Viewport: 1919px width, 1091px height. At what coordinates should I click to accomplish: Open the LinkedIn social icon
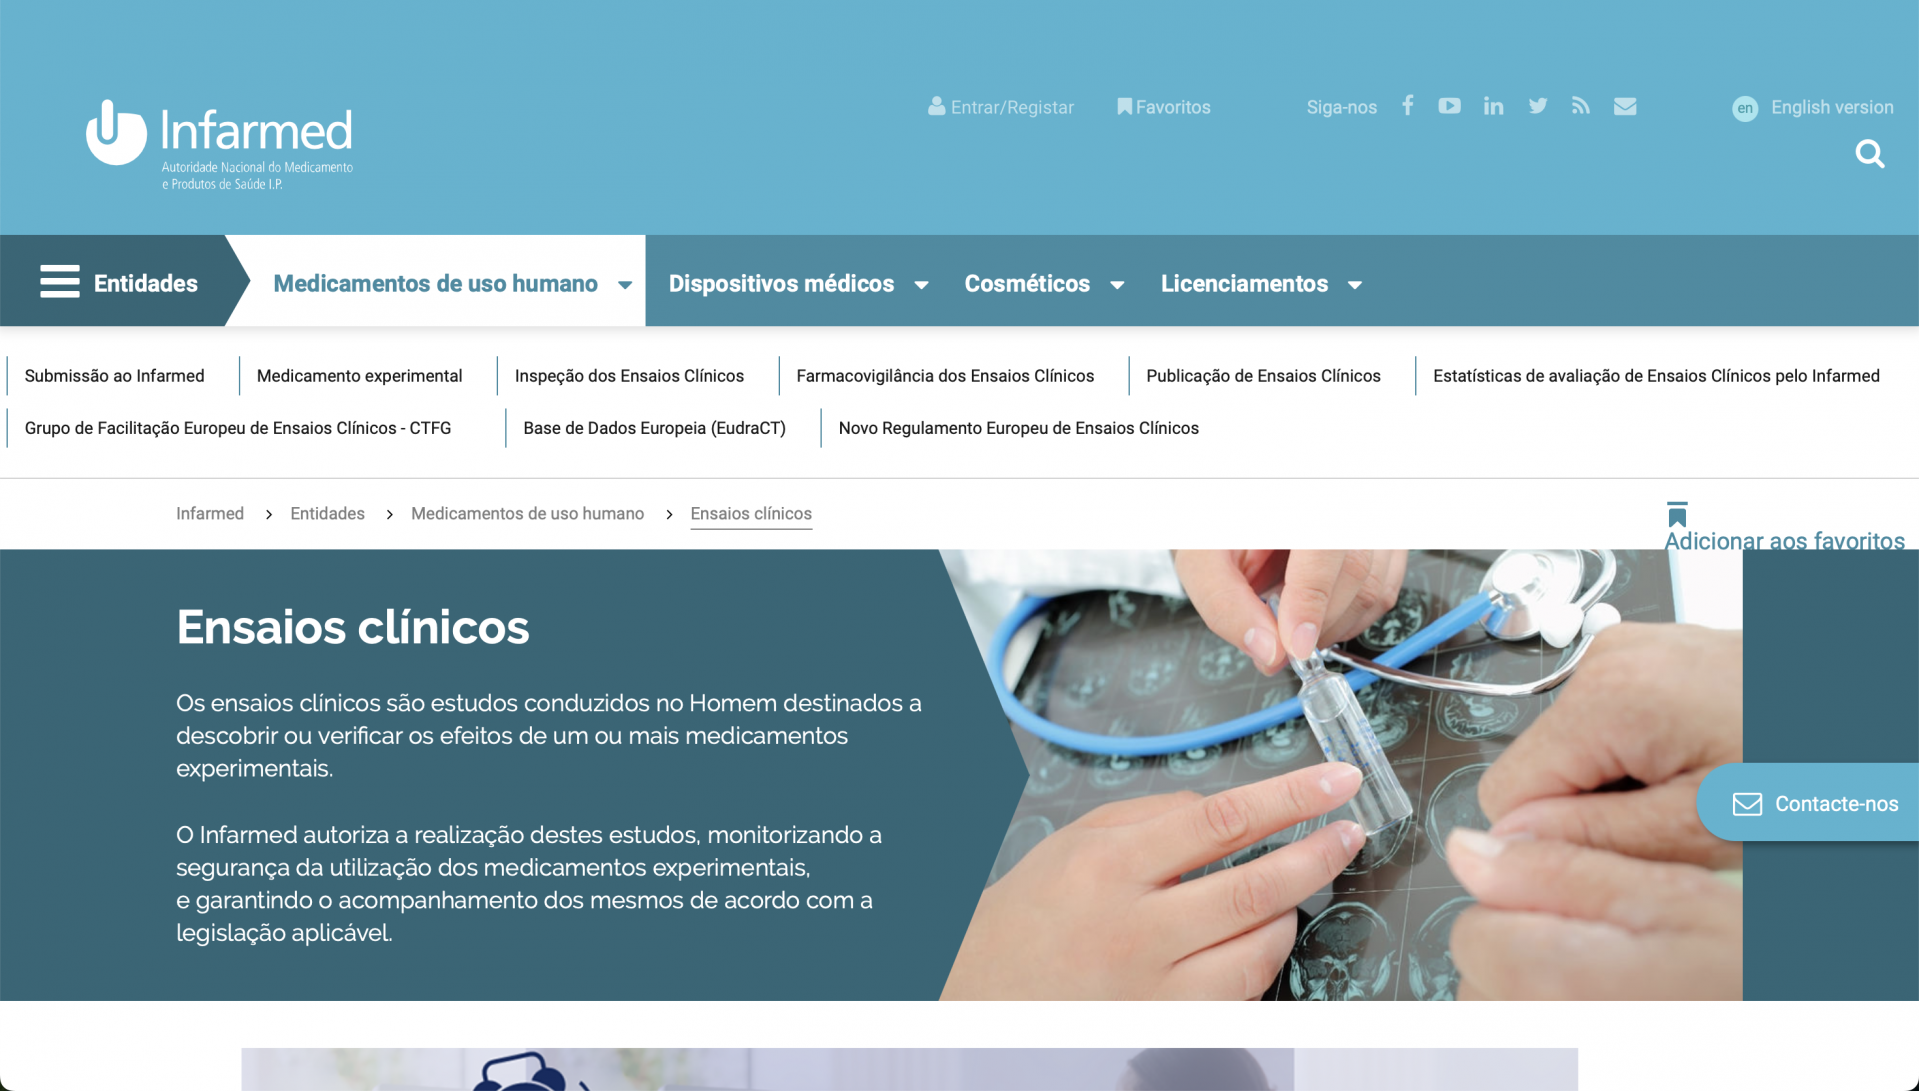point(1493,106)
